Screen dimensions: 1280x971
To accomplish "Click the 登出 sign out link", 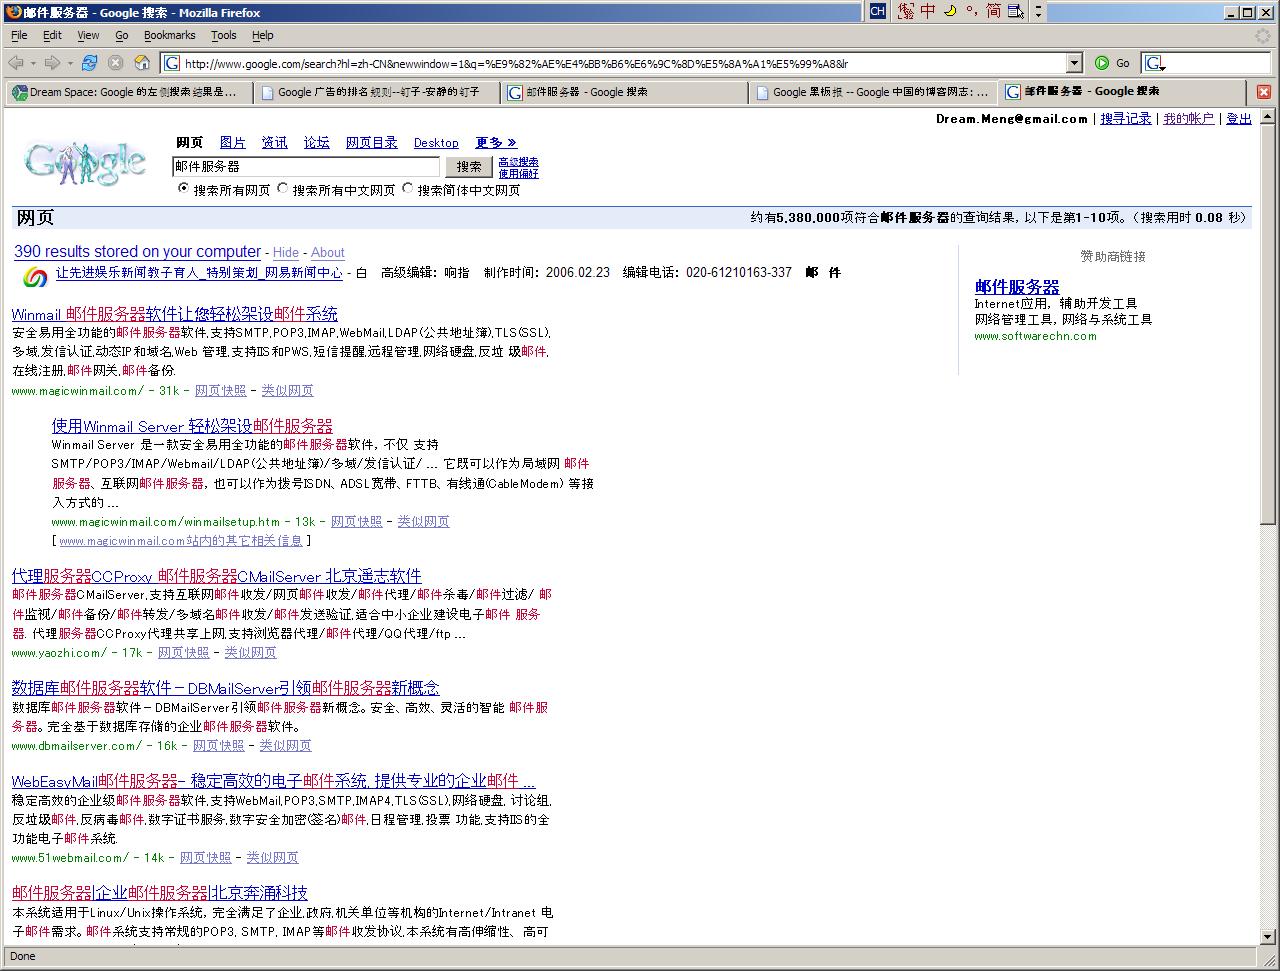I will [1239, 119].
